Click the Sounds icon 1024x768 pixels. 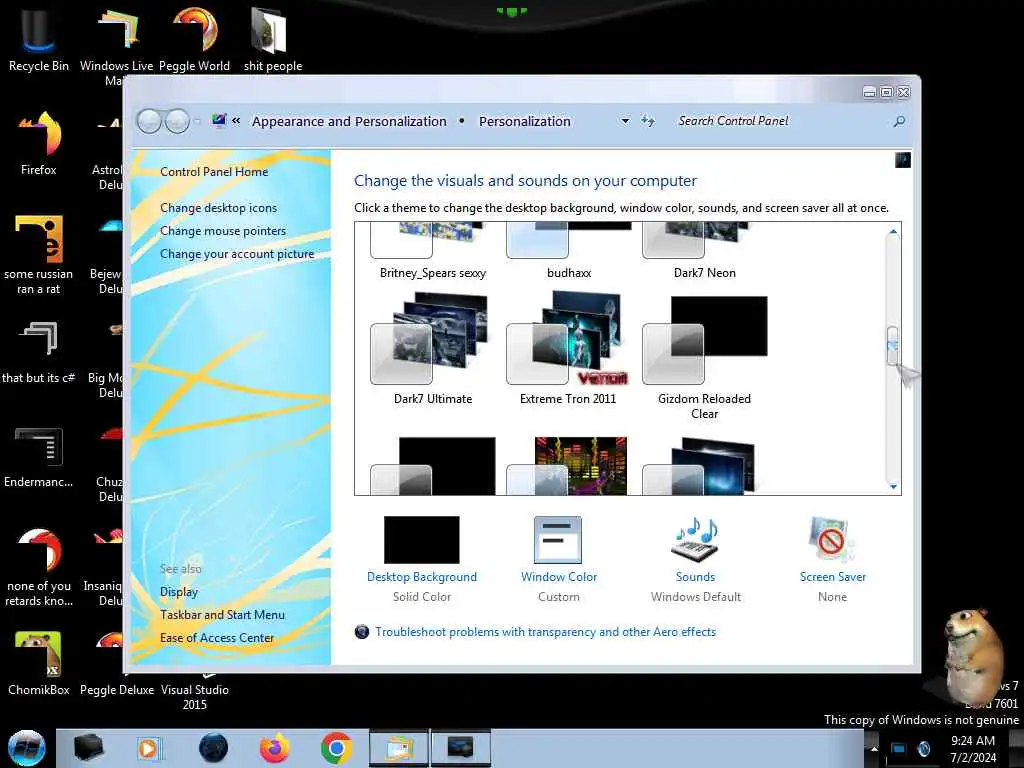pyautogui.click(x=695, y=539)
